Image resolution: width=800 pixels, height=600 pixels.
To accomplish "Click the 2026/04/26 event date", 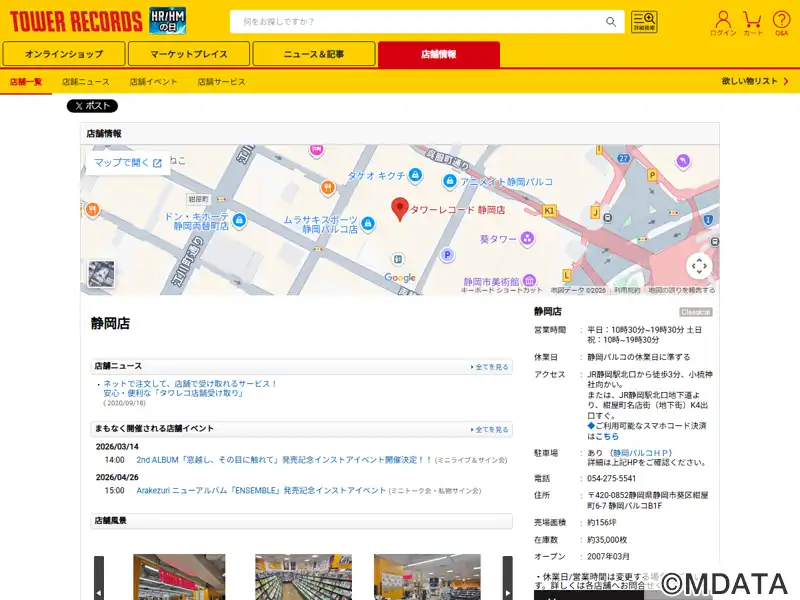I will 117,477.
